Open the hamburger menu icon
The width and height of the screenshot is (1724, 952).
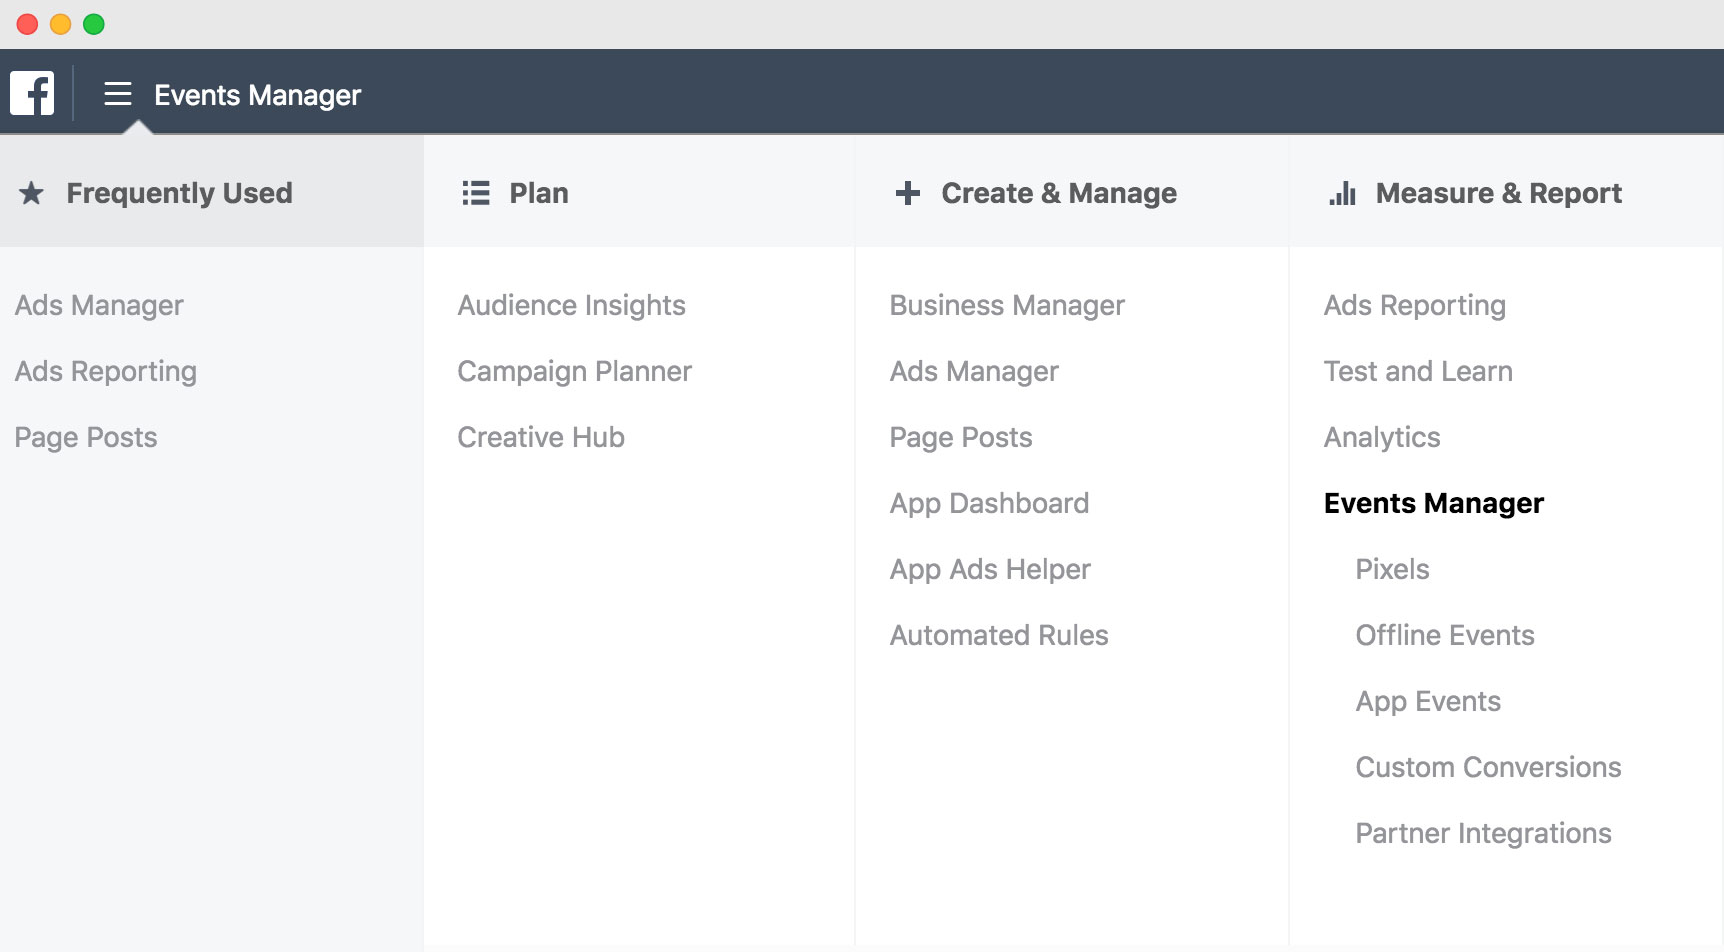tap(118, 94)
